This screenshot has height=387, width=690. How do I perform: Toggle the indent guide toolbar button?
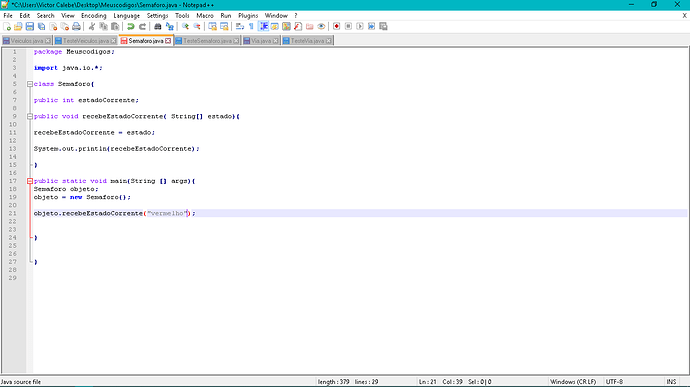[x=263, y=26]
